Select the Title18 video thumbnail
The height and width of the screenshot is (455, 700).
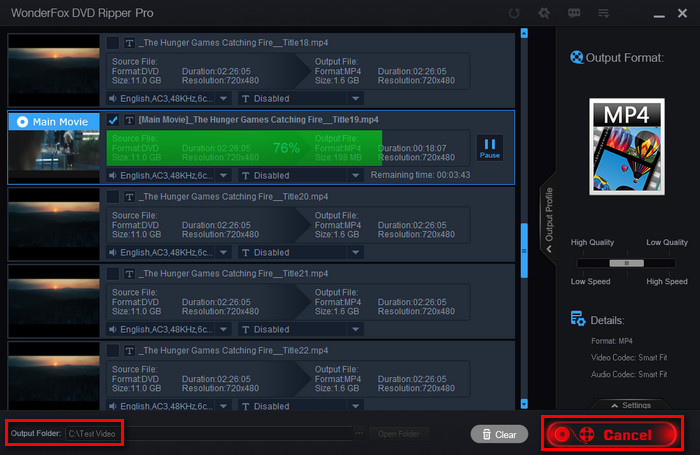click(54, 70)
